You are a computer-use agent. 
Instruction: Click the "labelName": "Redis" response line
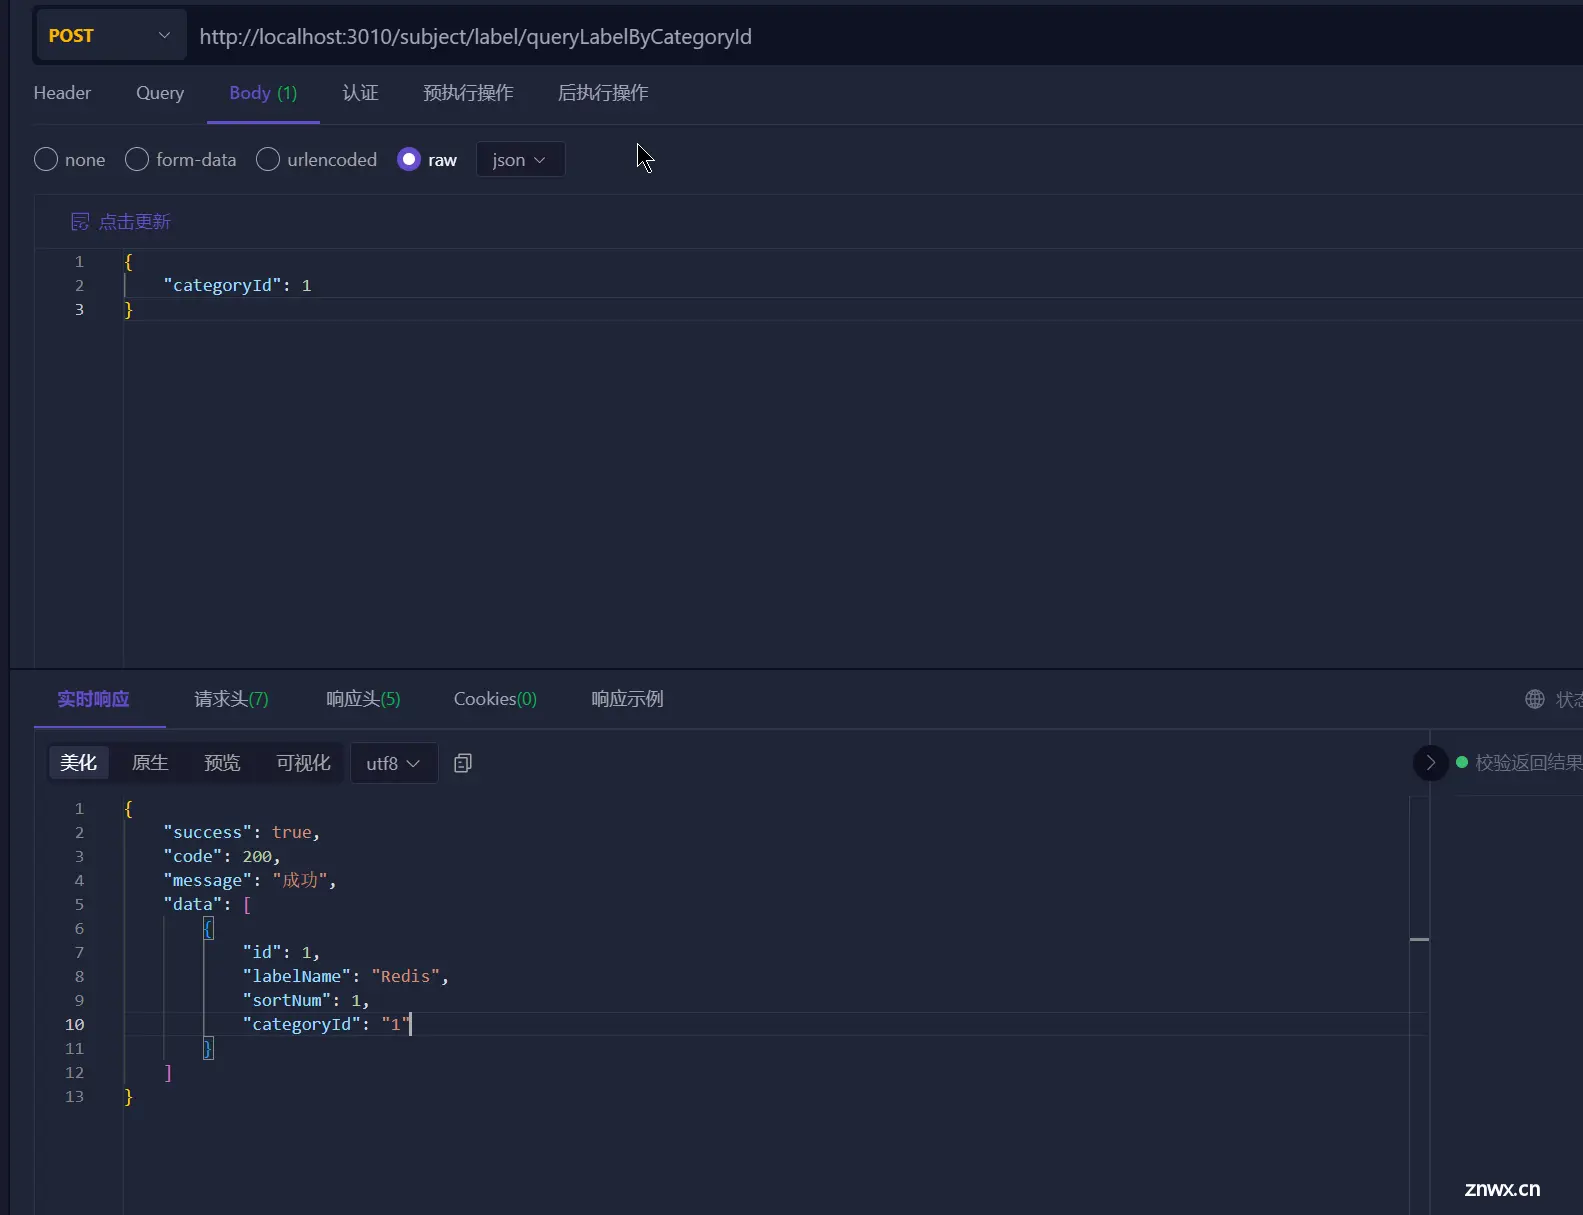345,976
